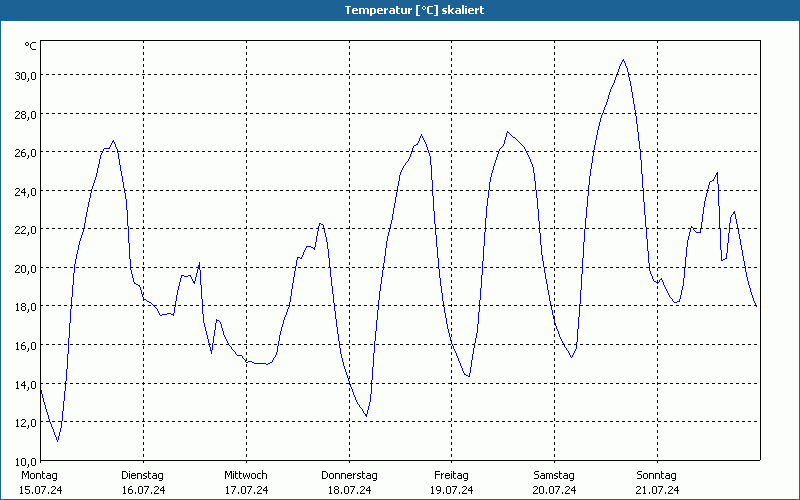Click the Sonntag day label
Viewport: 800px width, 500px height.
656,476
